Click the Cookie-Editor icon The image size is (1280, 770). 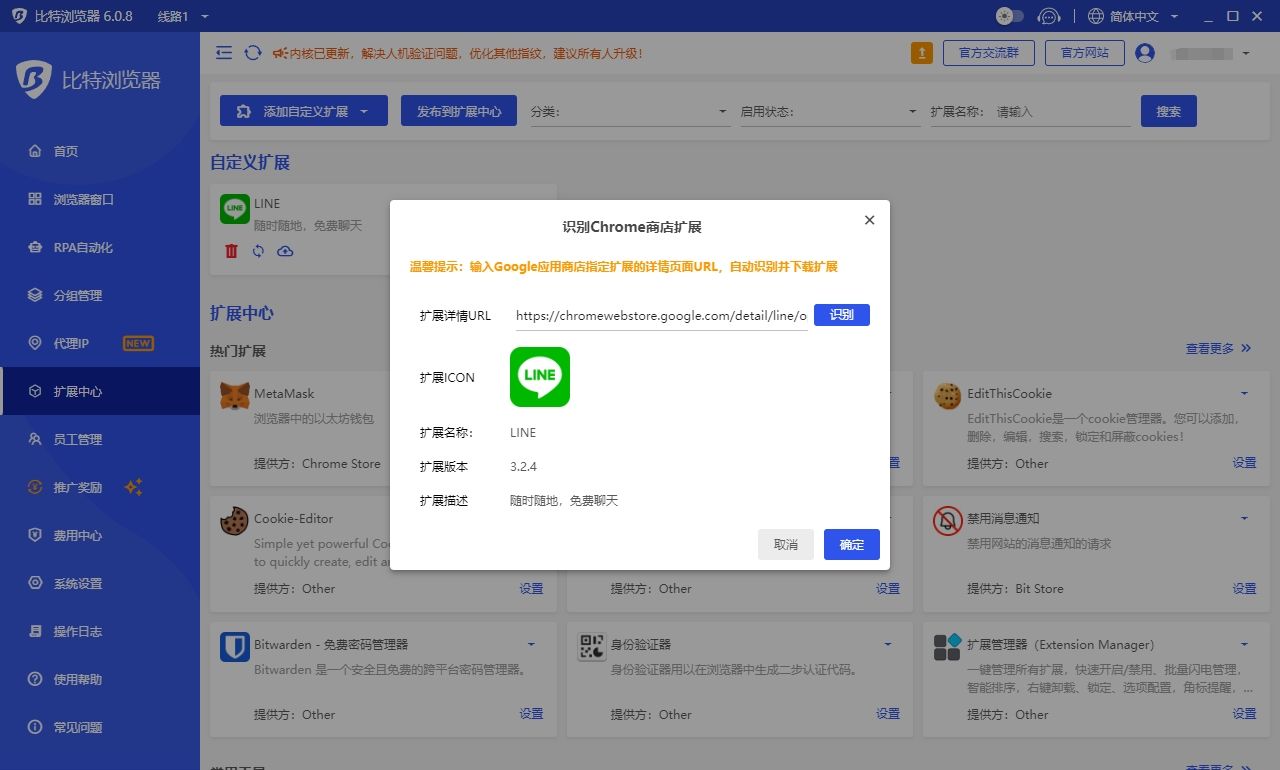click(x=235, y=521)
